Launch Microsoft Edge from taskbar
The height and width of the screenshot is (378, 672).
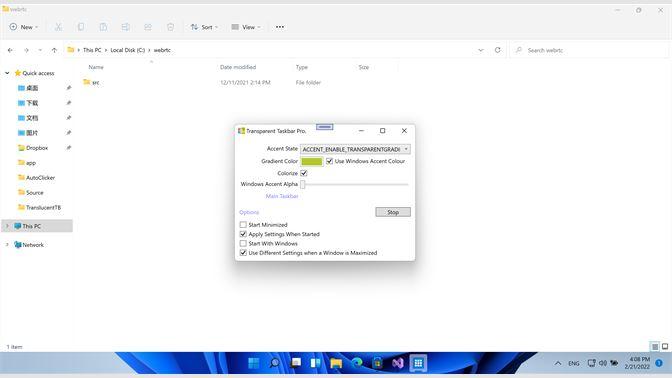pyautogui.click(x=357, y=363)
